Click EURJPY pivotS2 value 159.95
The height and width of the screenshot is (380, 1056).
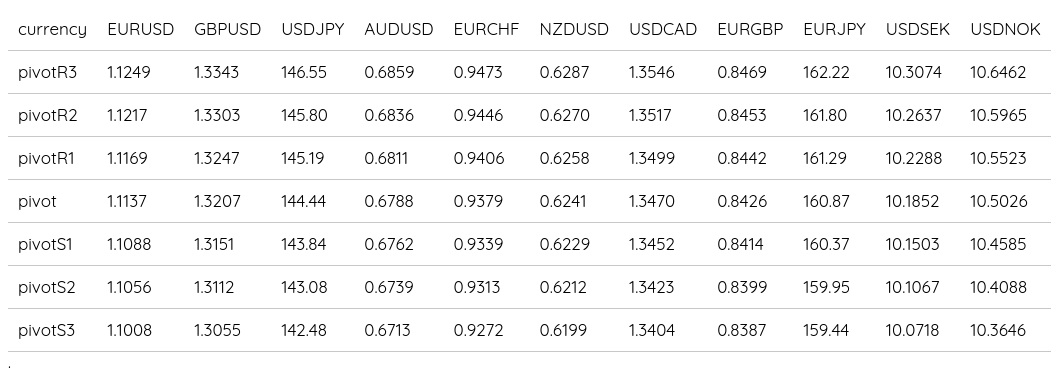point(826,288)
